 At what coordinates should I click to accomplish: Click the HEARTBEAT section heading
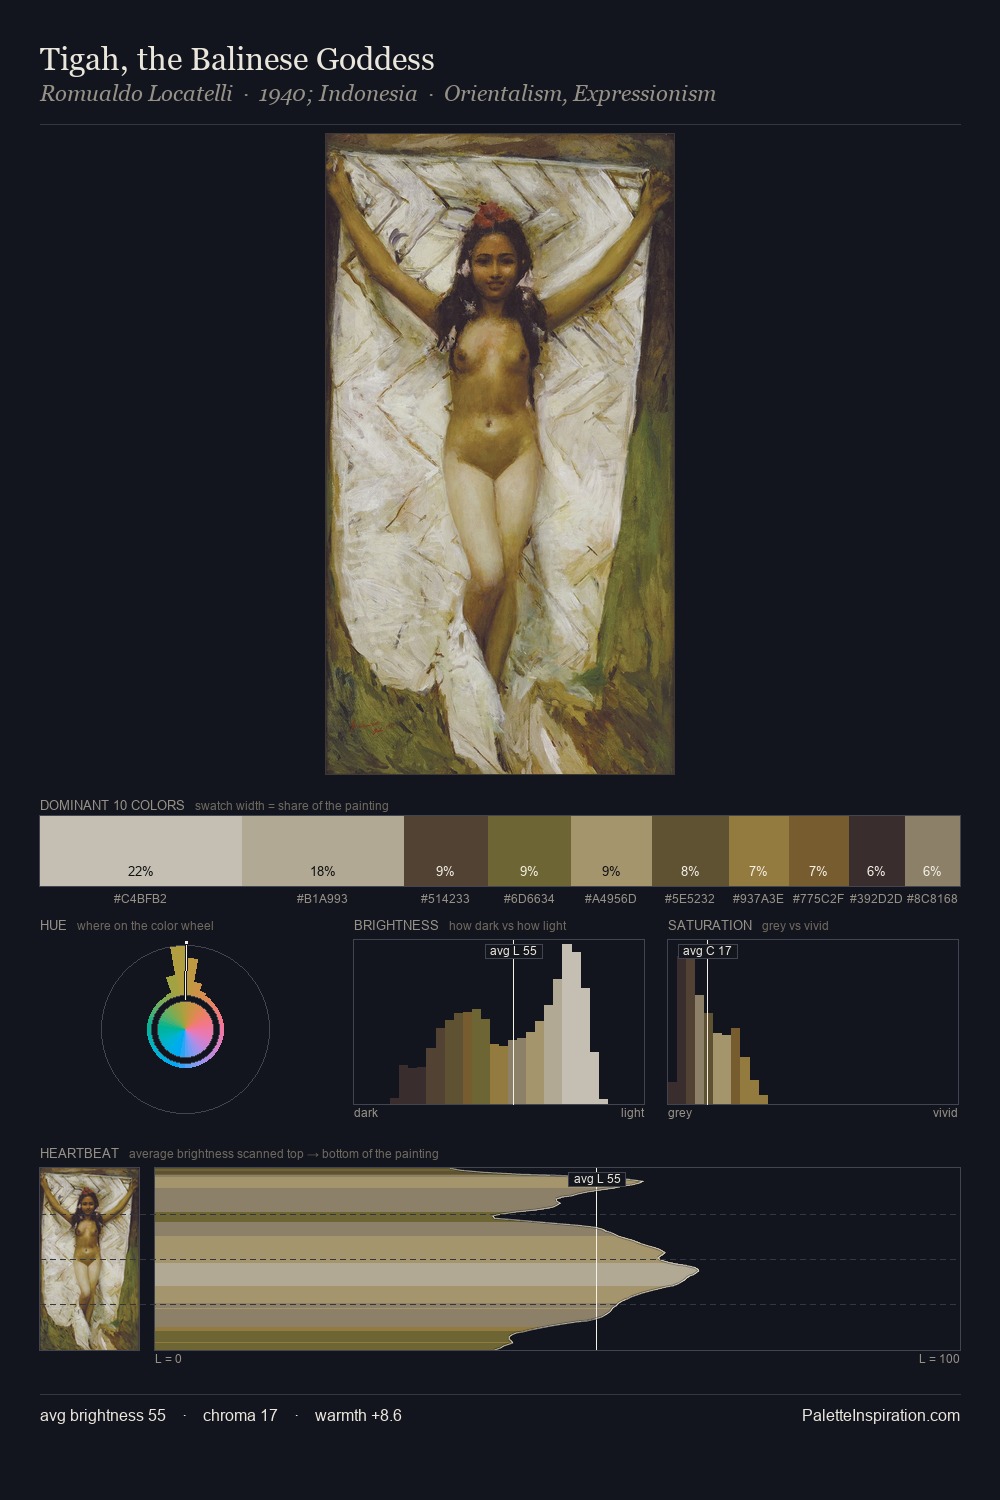tap(79, 1153)
